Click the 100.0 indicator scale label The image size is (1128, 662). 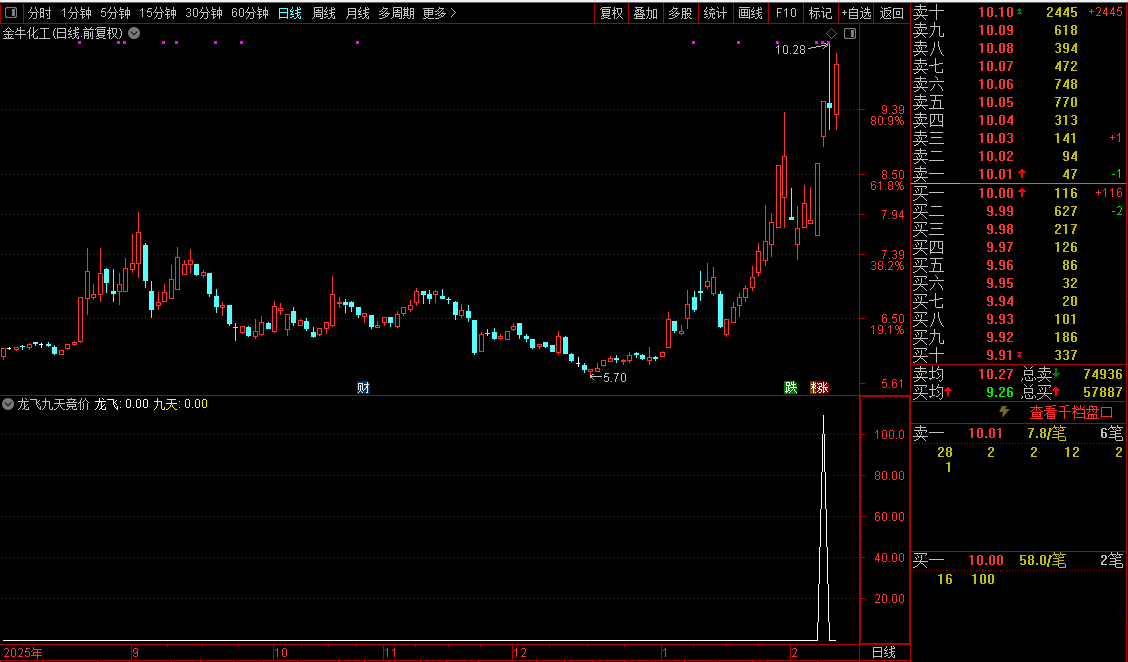tap(889, 435)
